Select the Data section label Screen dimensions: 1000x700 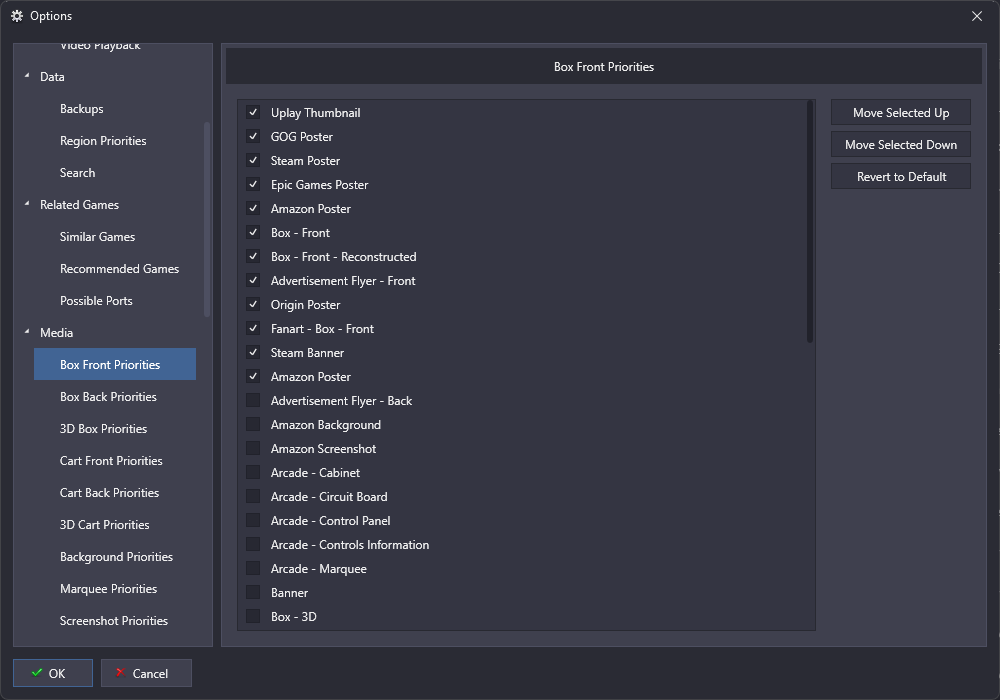click(x=52, y=77)
